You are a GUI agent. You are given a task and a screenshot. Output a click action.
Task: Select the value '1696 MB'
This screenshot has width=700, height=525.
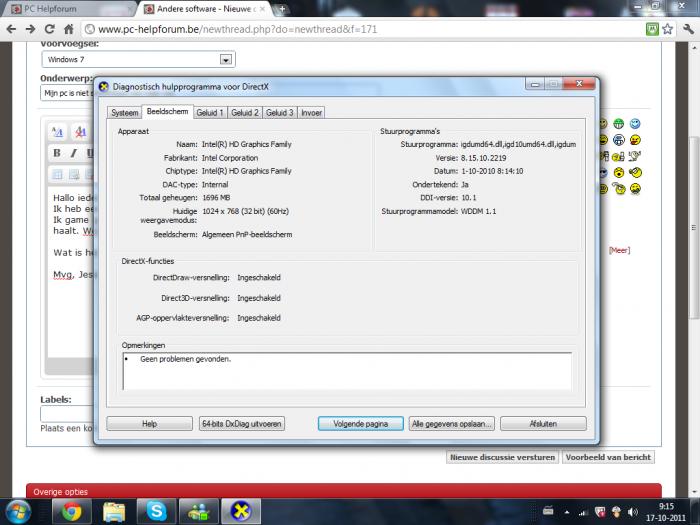216,198
